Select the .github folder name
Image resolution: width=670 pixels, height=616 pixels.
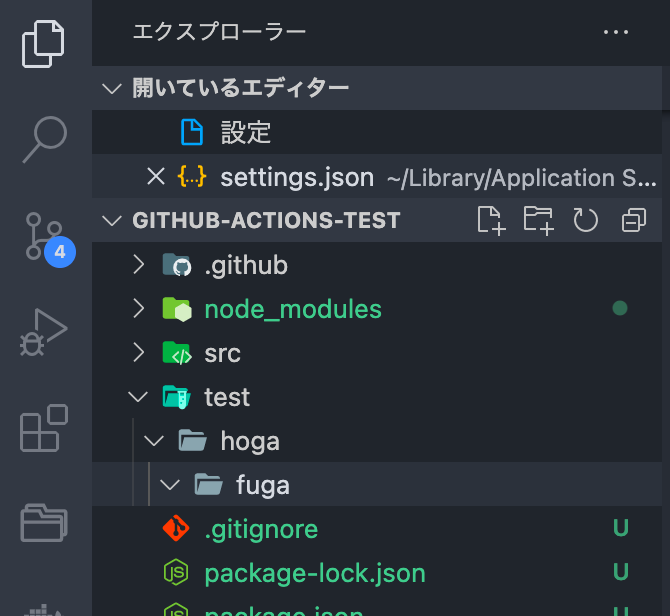pos(246,265)
